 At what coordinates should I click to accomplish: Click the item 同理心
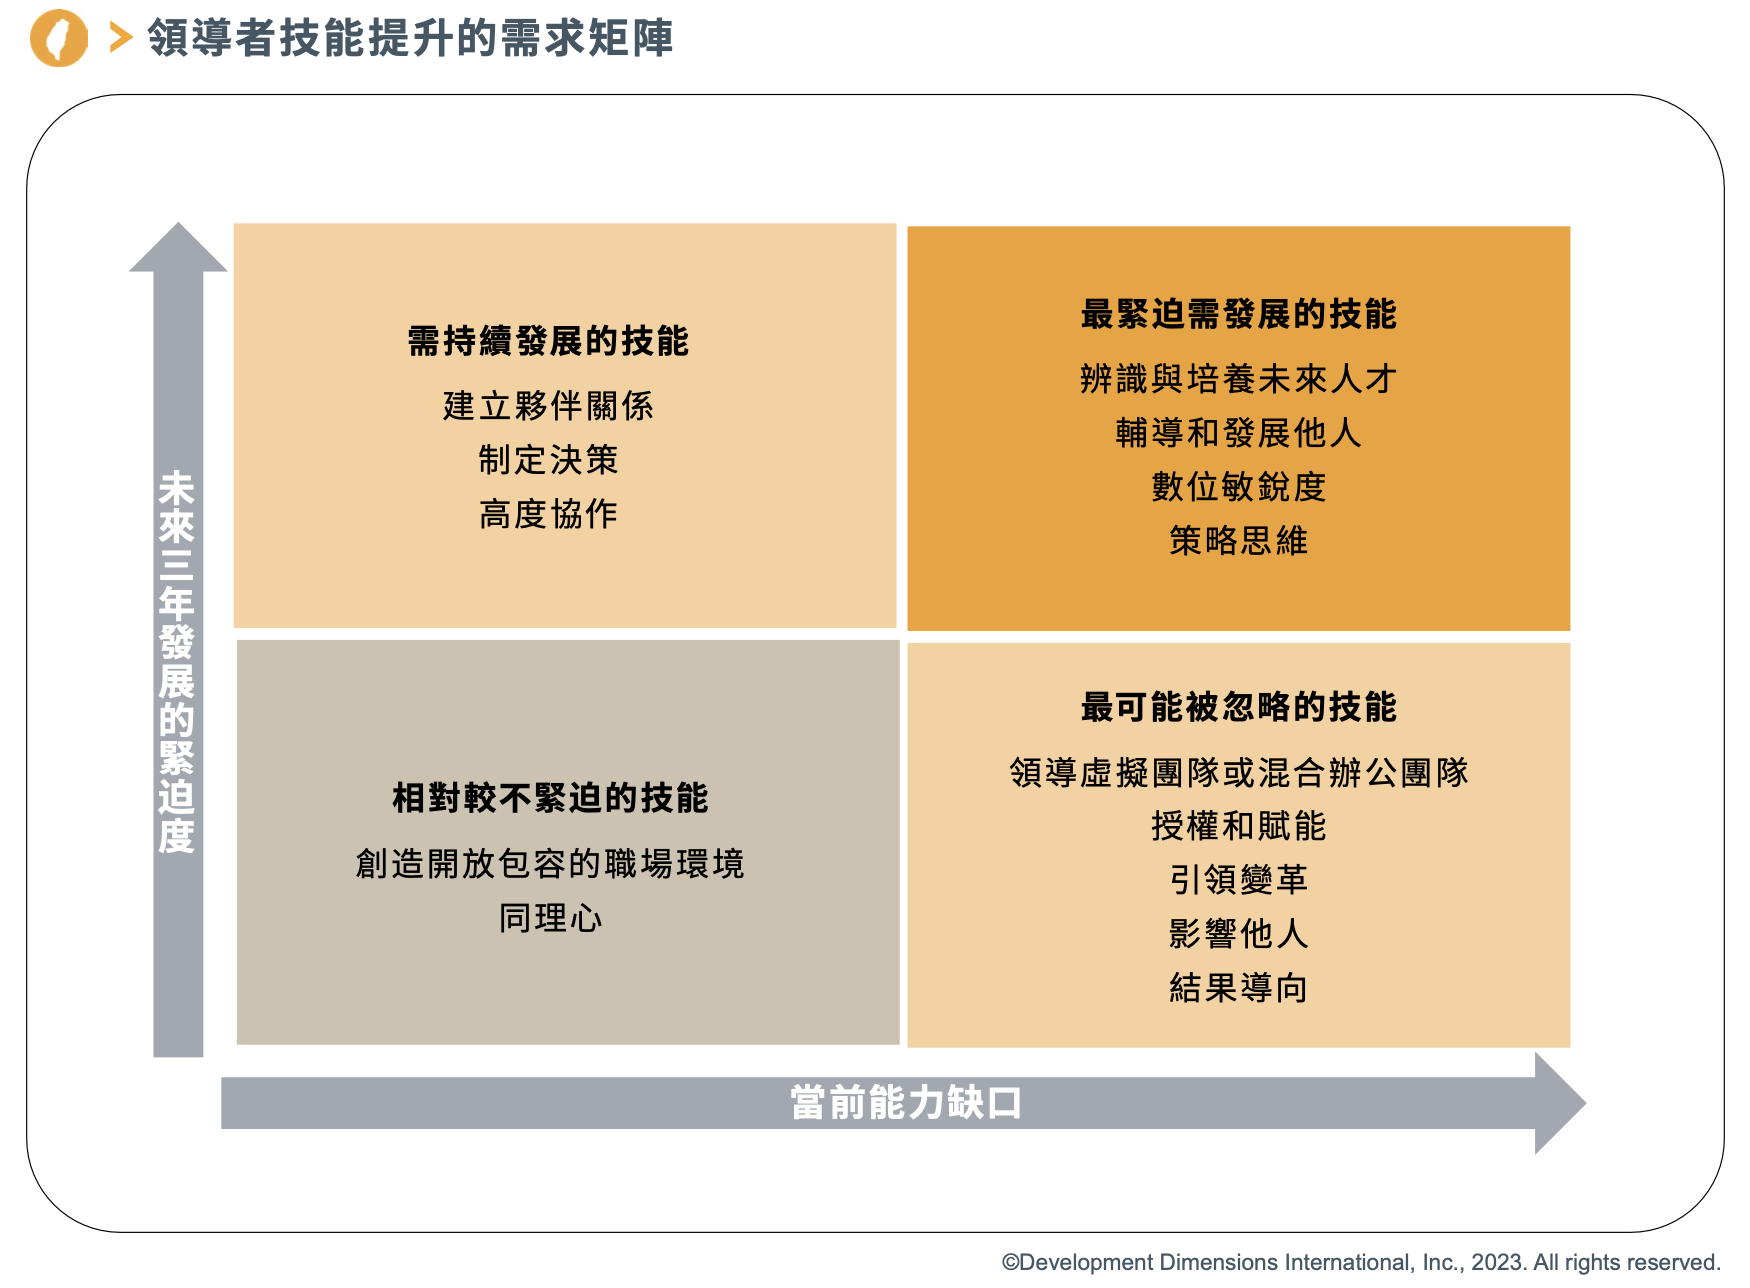(x=550, y=918)
